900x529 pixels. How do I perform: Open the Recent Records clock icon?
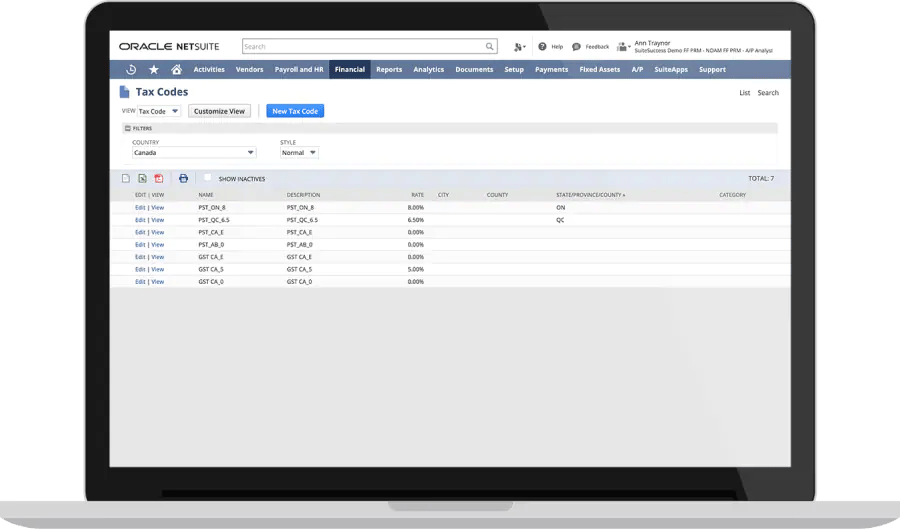coord(131,69)
